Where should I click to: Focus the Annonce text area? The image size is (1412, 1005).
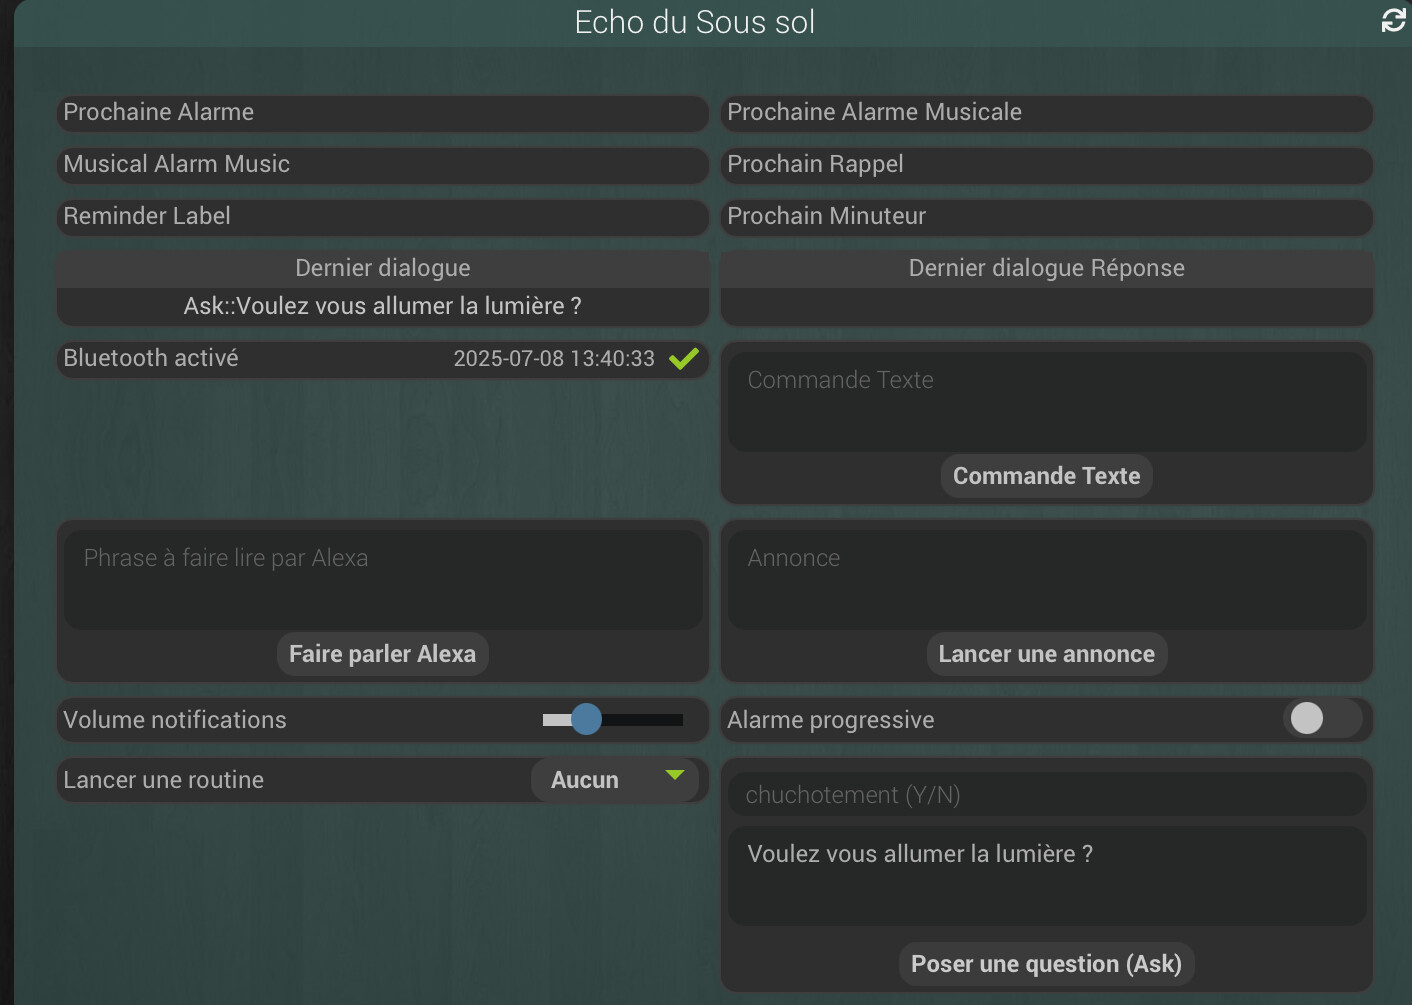pyautogui.click(x=1046, y=579)
